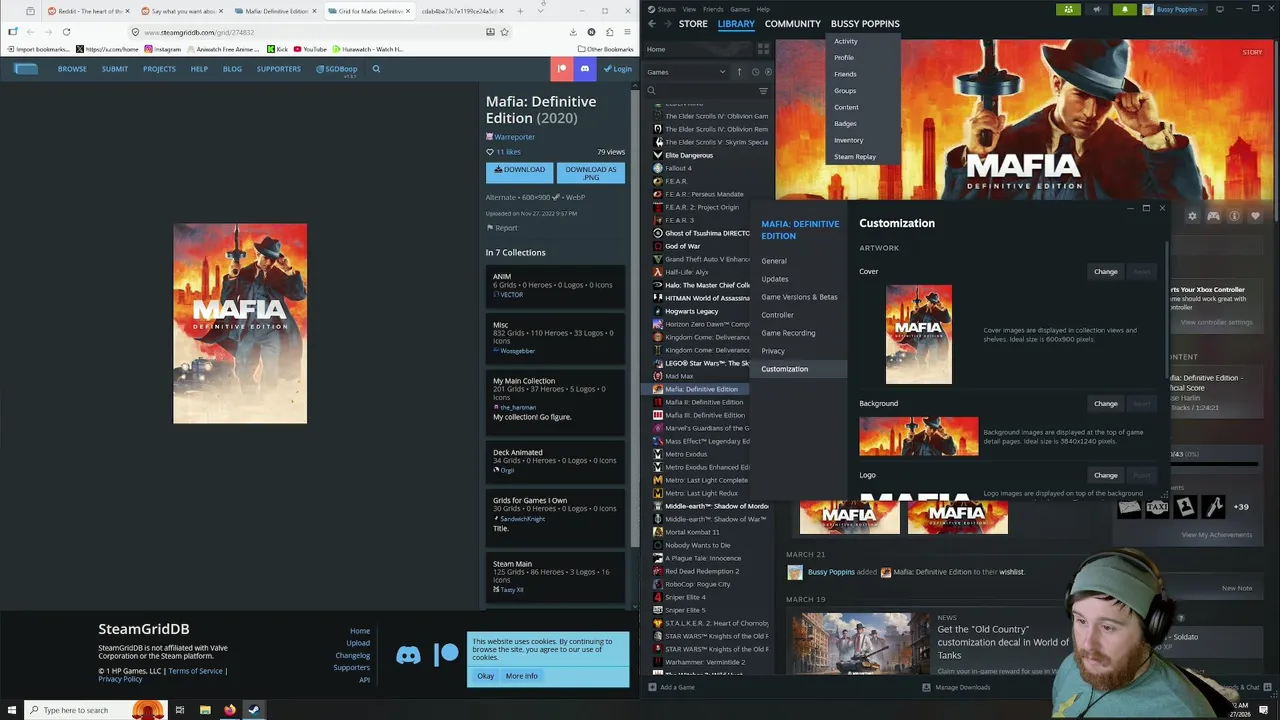Click the Discord icon in SteamGridDB header
This screenshot has height=720, width=1280.
pyautogui.click(x=585, y=69)
